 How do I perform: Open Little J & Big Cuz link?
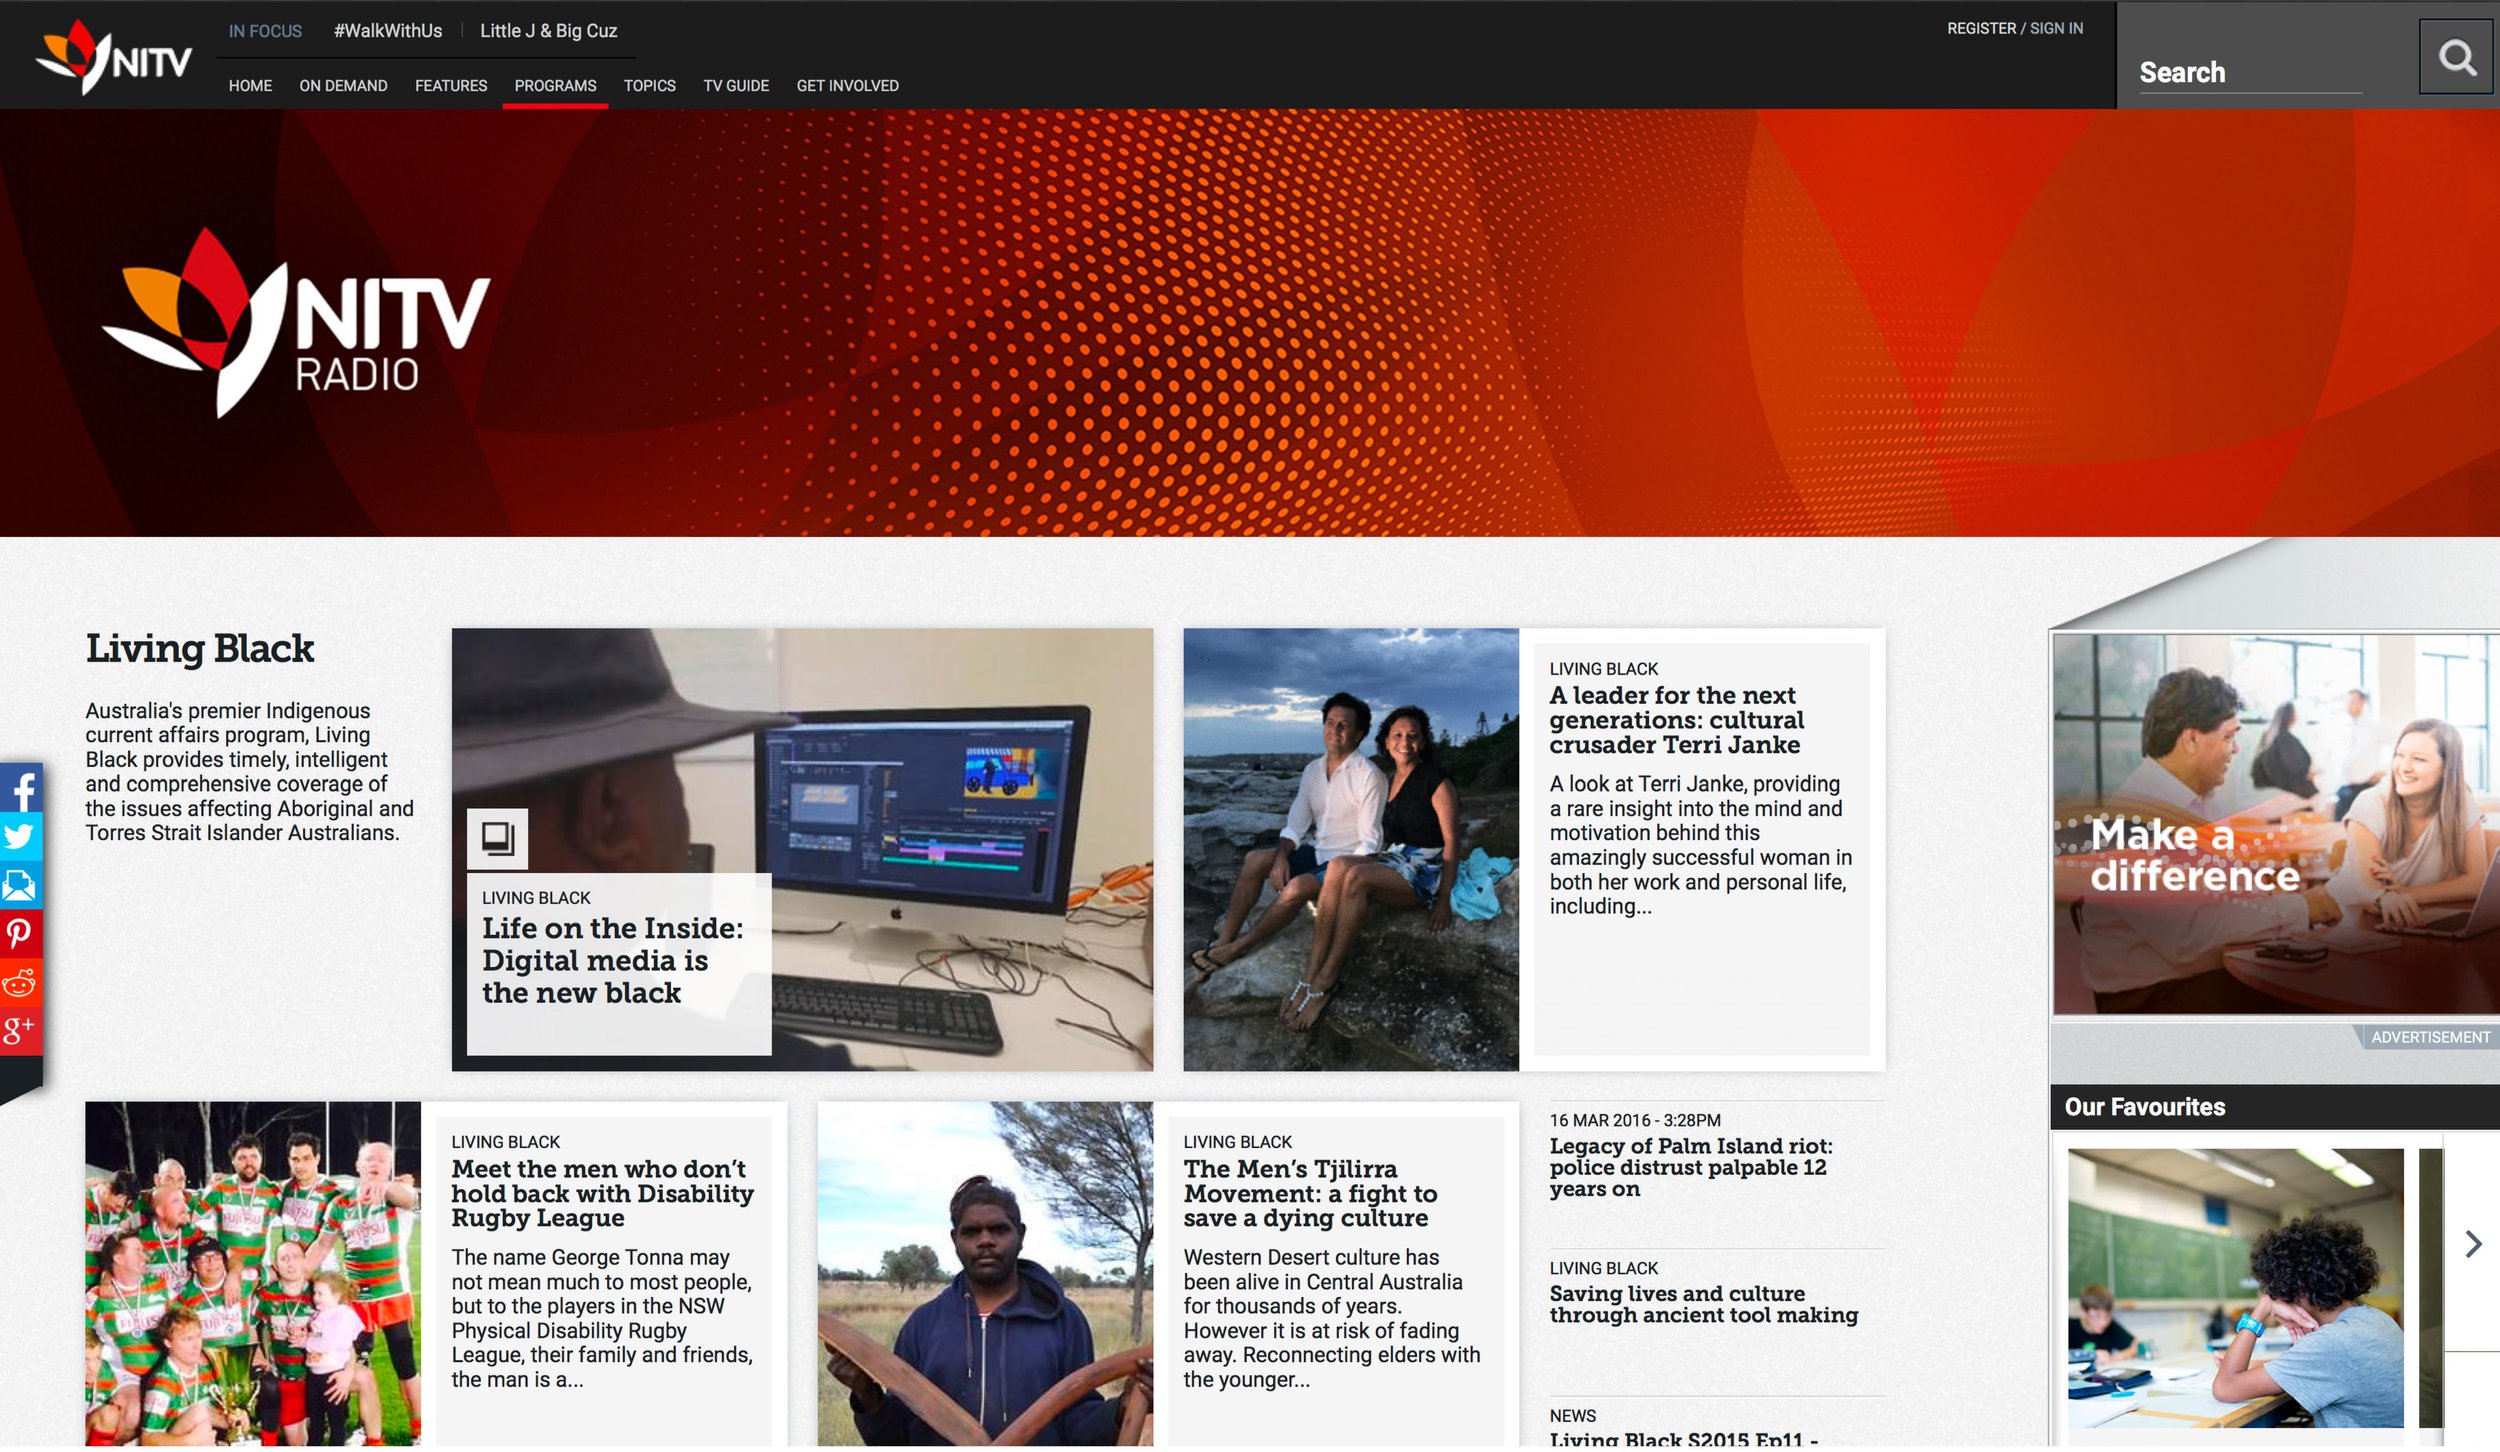click(548, 31)
